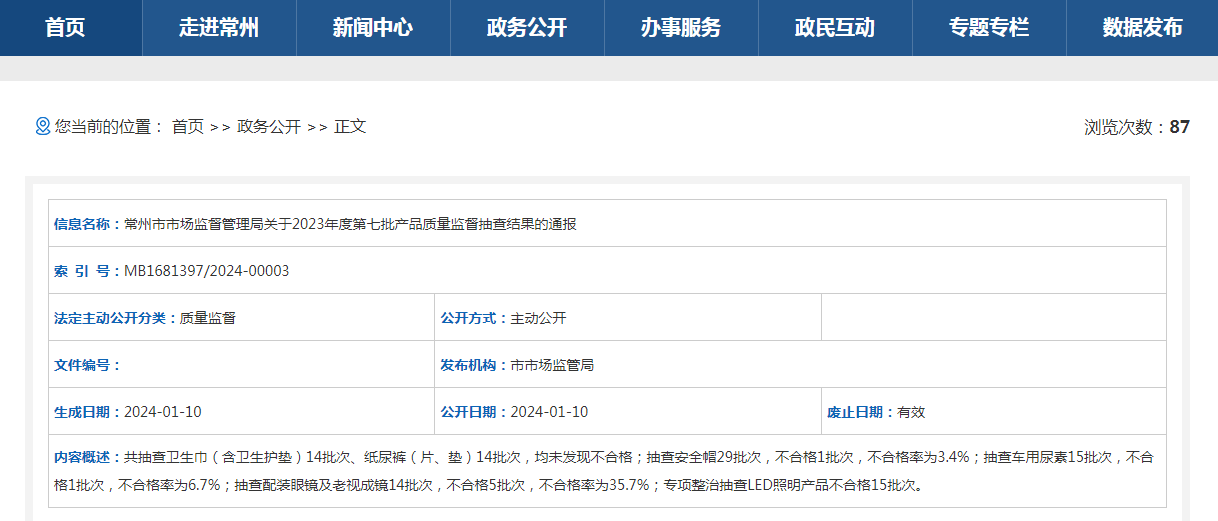
Task: Click the 主动公开 disclosure method value
Action: [x=538, y=318]
